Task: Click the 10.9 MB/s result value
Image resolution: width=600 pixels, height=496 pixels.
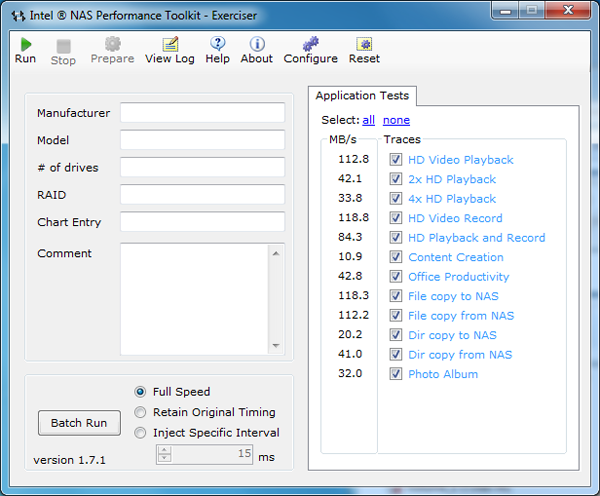Action: pyautogui.click(x=350, y=256)
